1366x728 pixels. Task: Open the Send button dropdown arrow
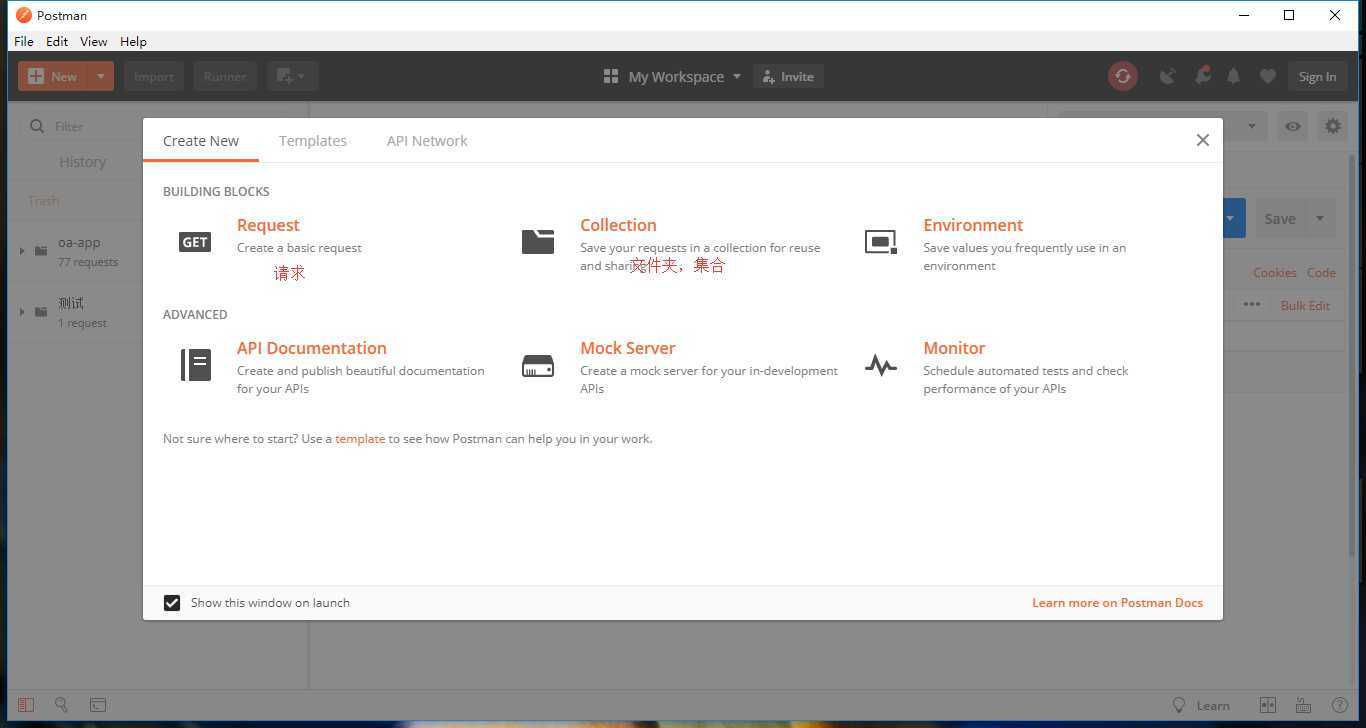(1231, 218)
